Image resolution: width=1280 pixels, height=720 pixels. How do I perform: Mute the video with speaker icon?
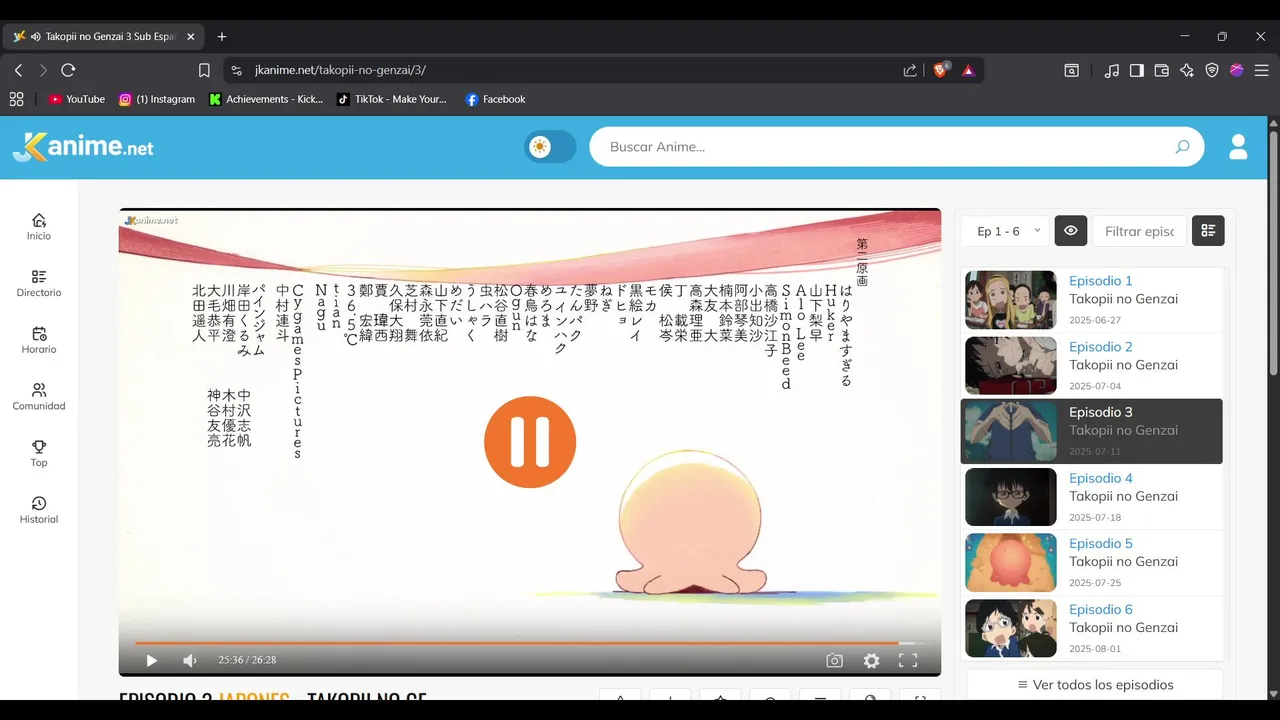click(x=190, y=660)
